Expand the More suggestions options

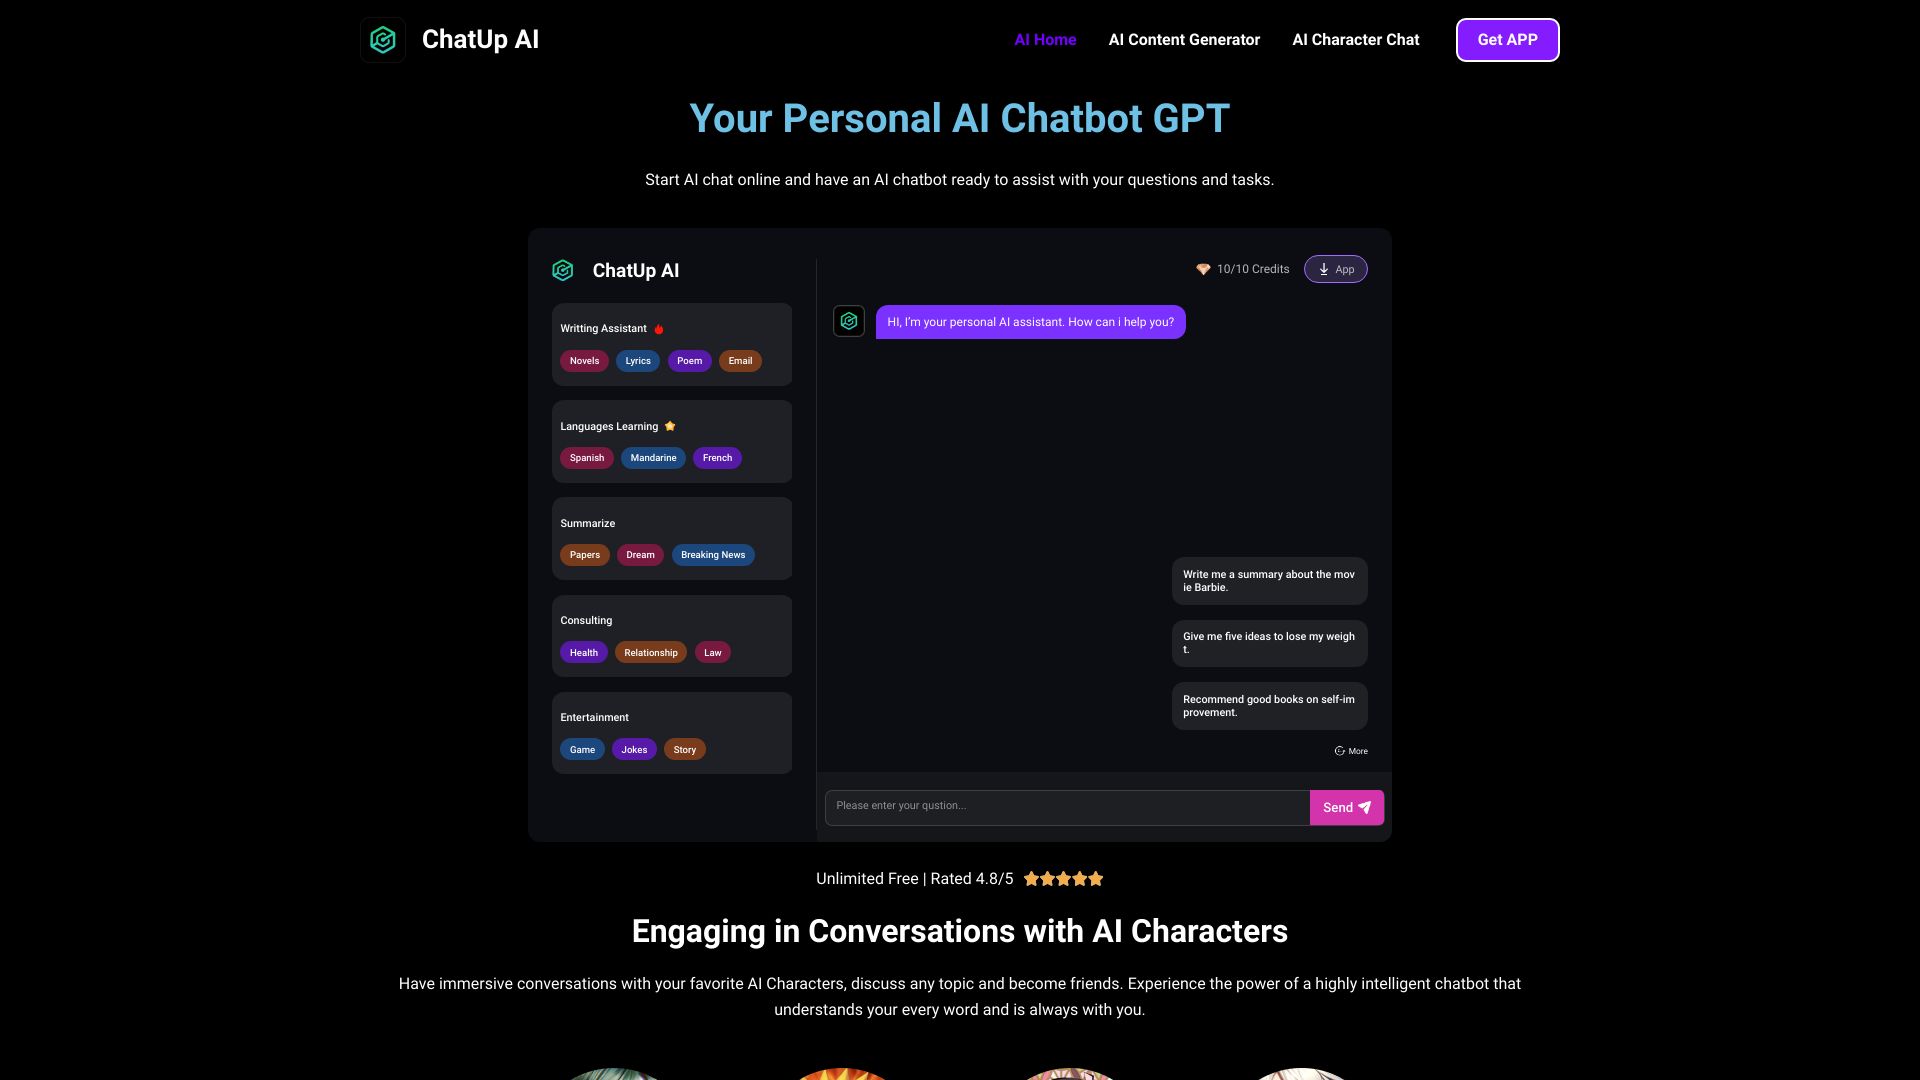(1350, 750)
